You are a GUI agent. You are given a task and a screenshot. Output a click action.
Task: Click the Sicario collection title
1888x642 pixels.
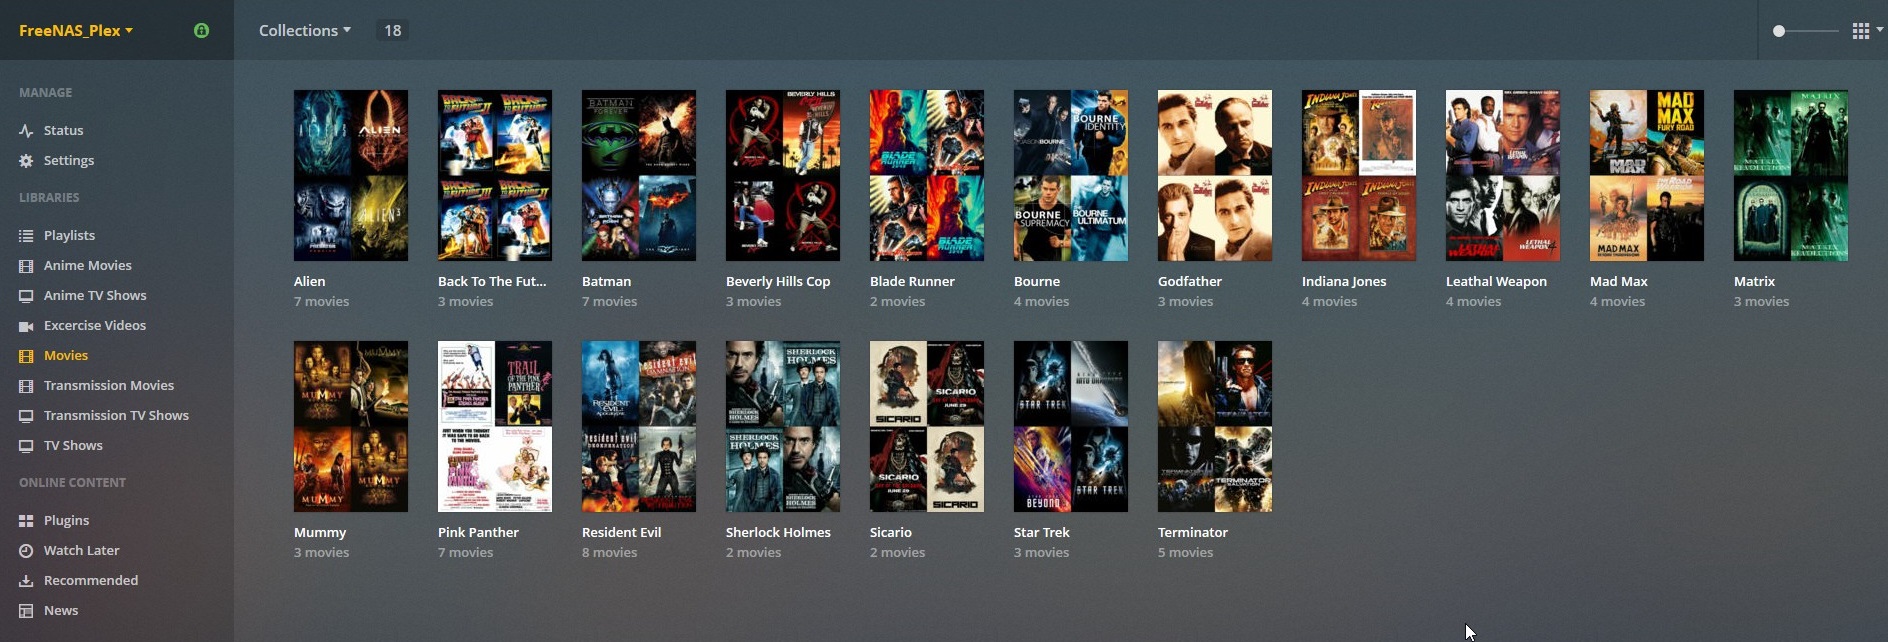coord(891,532)
